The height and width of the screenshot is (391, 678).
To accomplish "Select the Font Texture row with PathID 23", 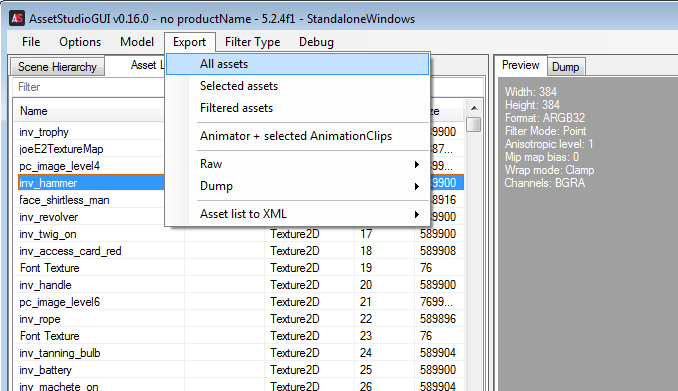I will (238, 336).
